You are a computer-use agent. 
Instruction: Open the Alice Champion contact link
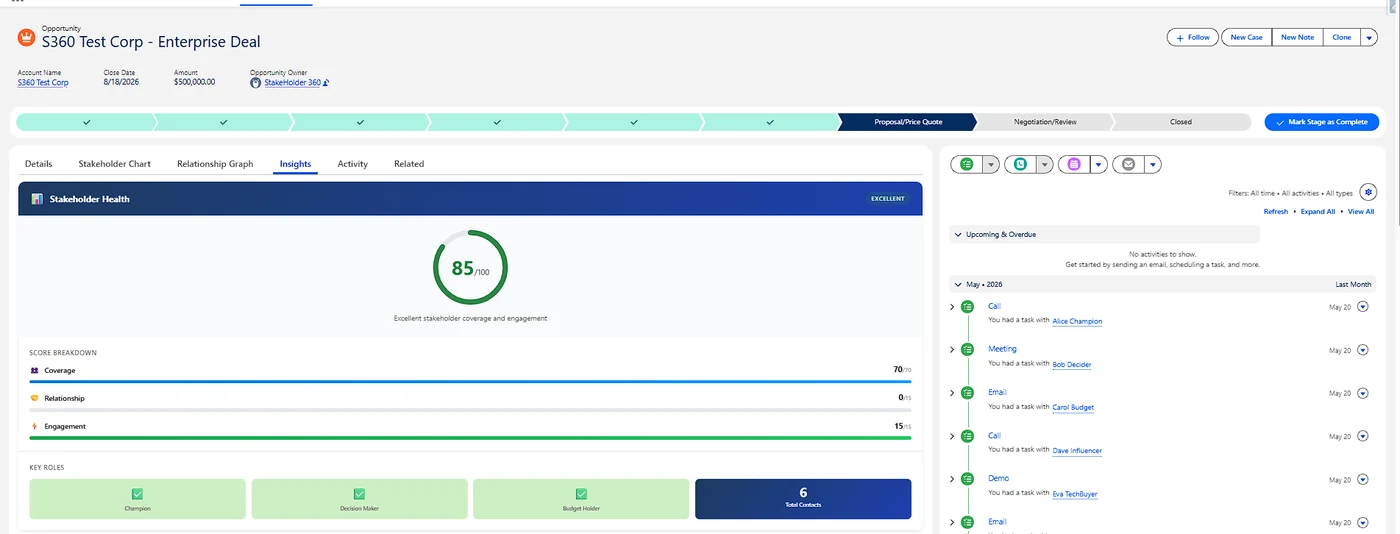click(x=1077, y=321)
